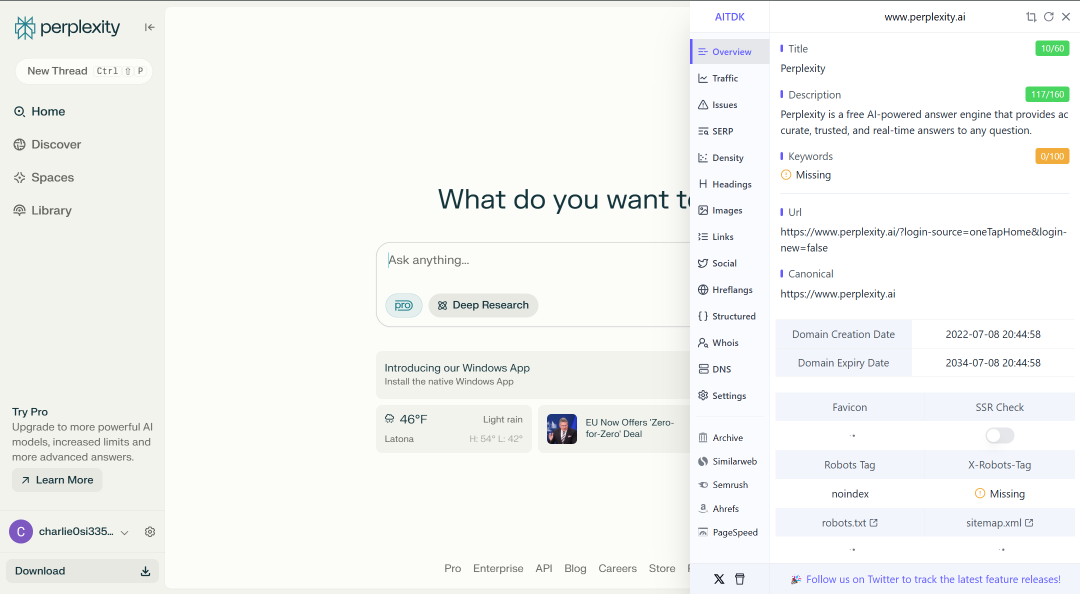This screenshot has height=594, width=1080.
Task: Collapse the Perplexity sidebar
Action: pos(149,28)
